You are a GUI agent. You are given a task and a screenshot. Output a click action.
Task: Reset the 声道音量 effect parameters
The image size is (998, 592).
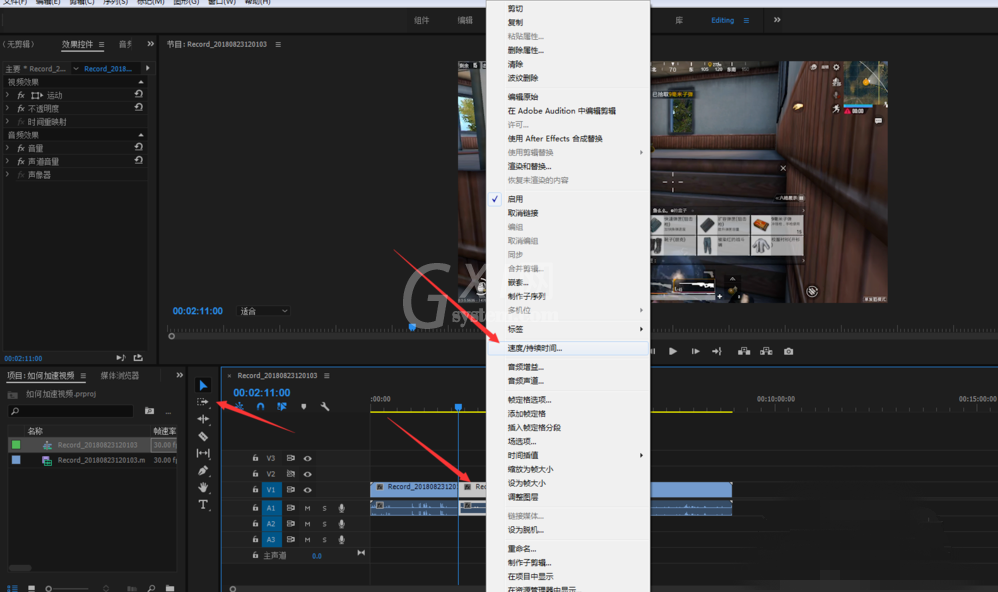coord(138,160)
